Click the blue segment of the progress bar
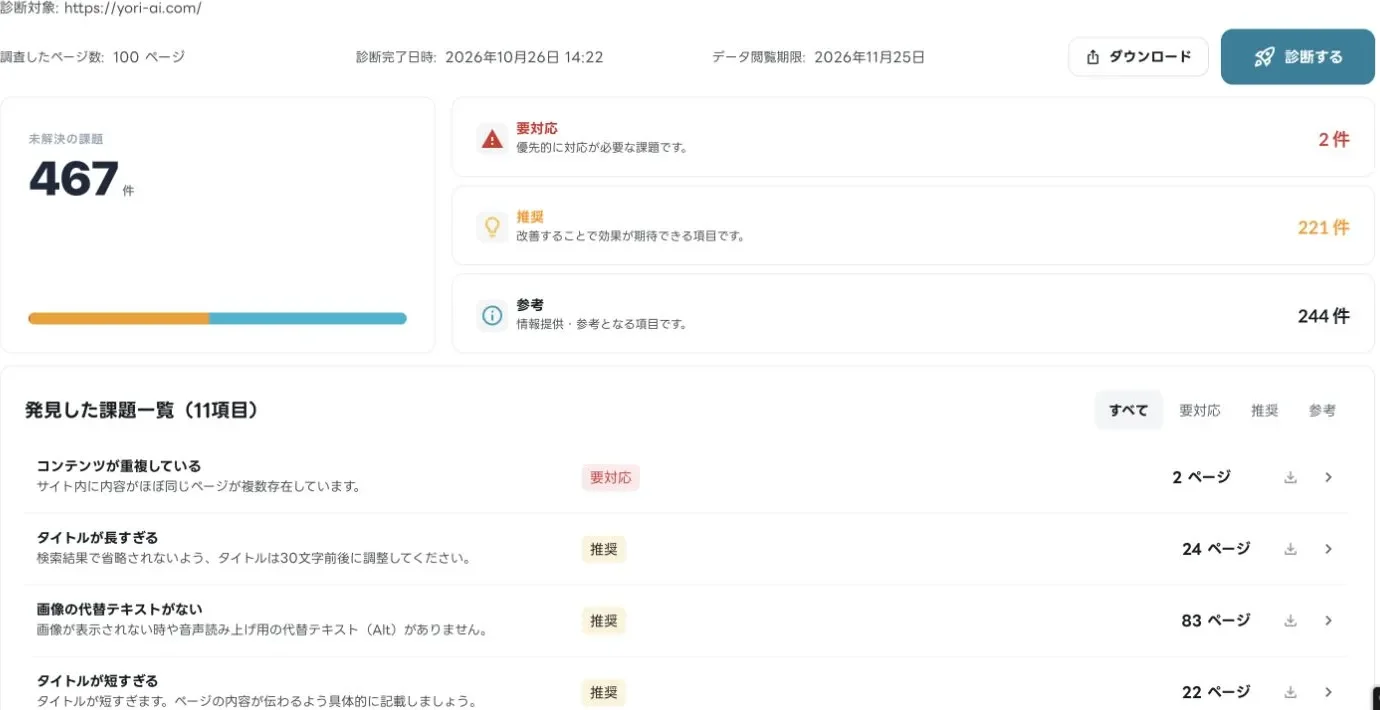Screen dimensions: 1380x710 click(308, 318)
